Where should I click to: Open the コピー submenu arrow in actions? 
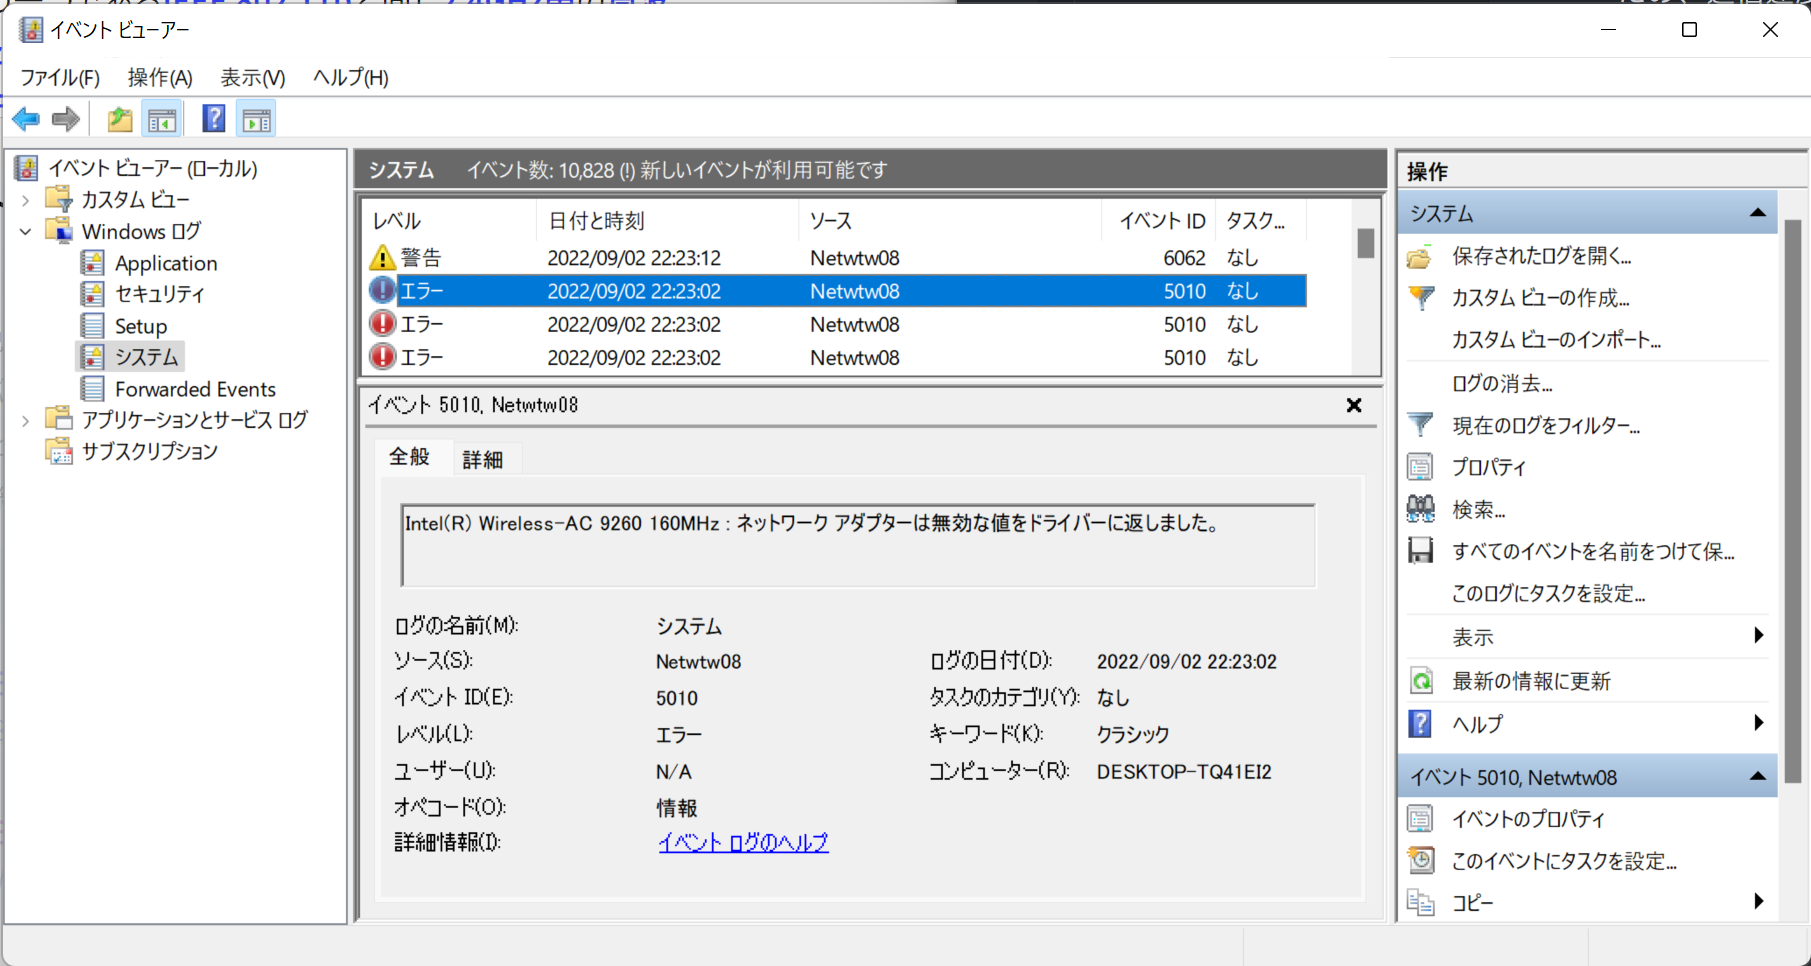[x=1759, y=902]
